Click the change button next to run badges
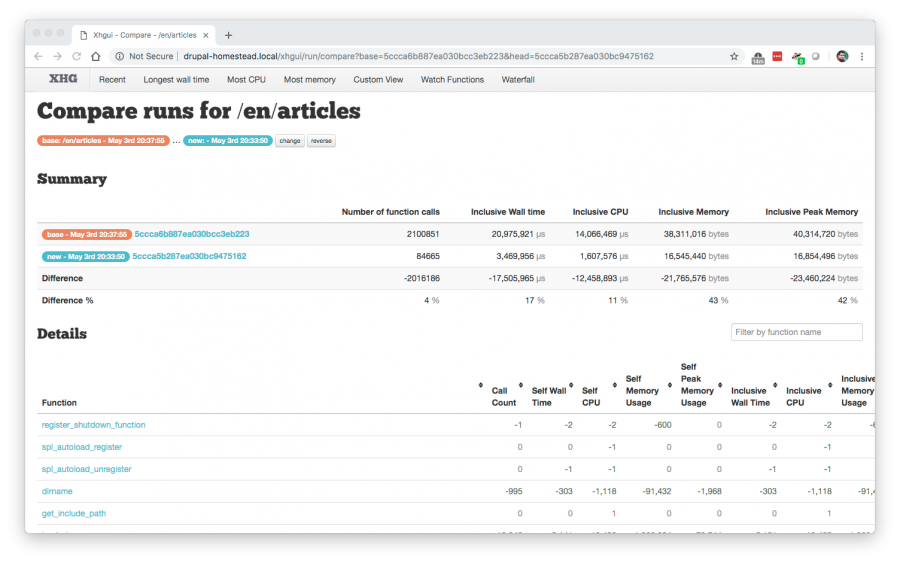Viewport: 900px width, 563px height. pyautogui.click(x=290, y=141)
